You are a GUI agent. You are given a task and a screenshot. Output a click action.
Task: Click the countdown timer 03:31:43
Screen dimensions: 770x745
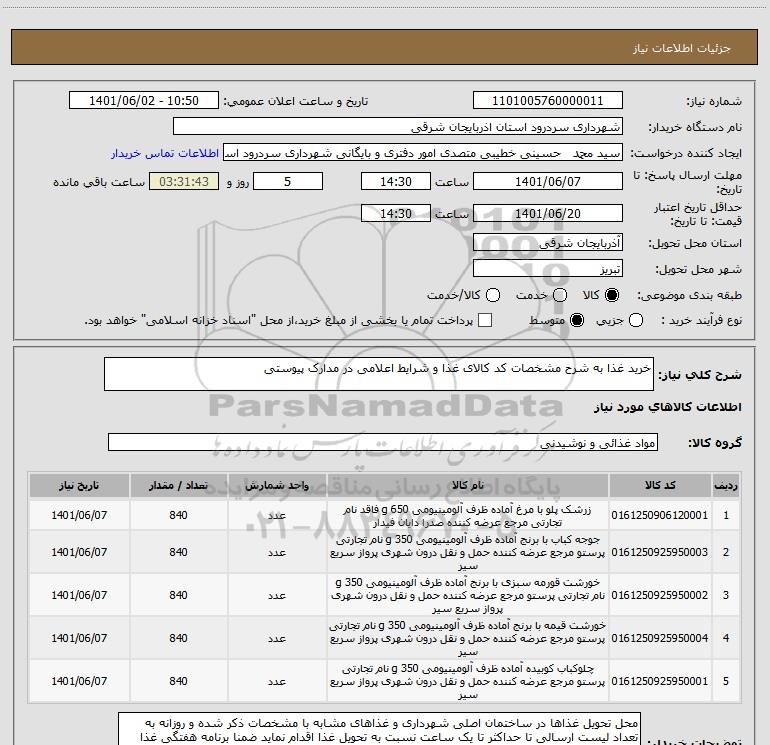click(x=184, y=181)
